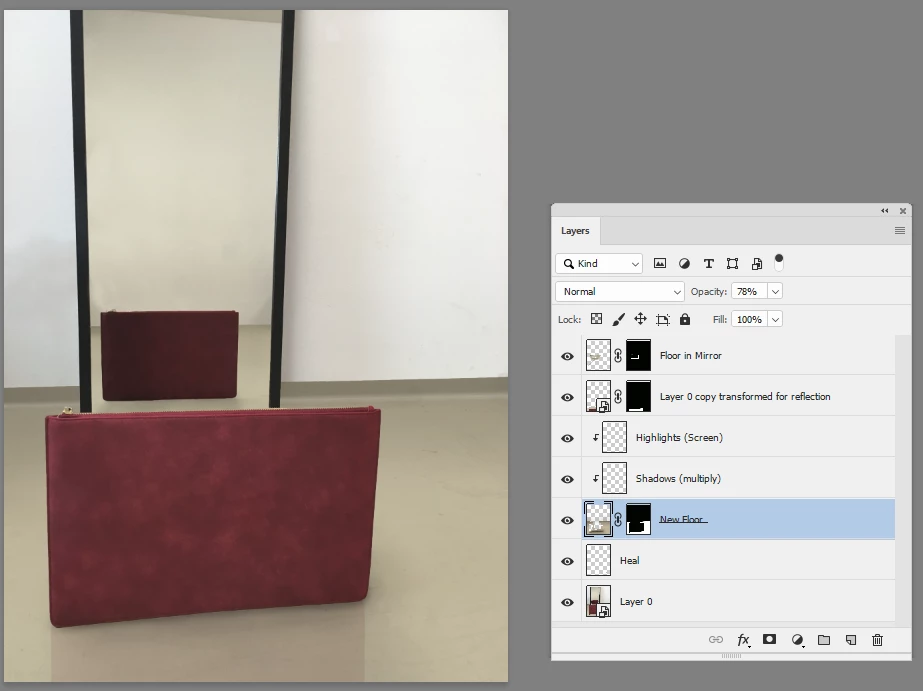Click the pouch reflection in mirror
The height and width of the screenshot is (691, 923).
[170, 355]
